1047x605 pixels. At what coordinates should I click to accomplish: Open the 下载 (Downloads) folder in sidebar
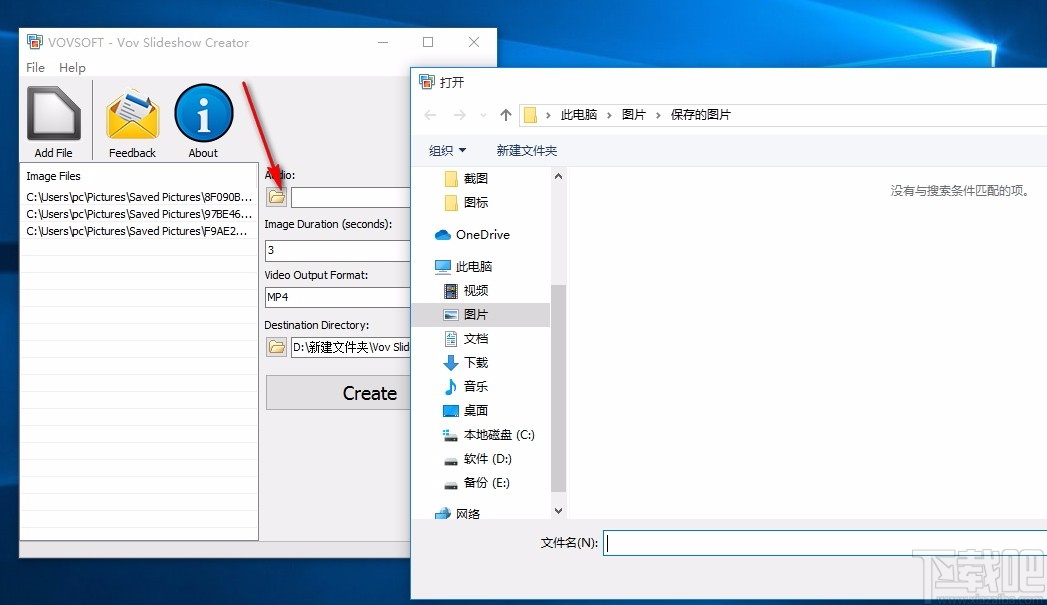[475, 362]
